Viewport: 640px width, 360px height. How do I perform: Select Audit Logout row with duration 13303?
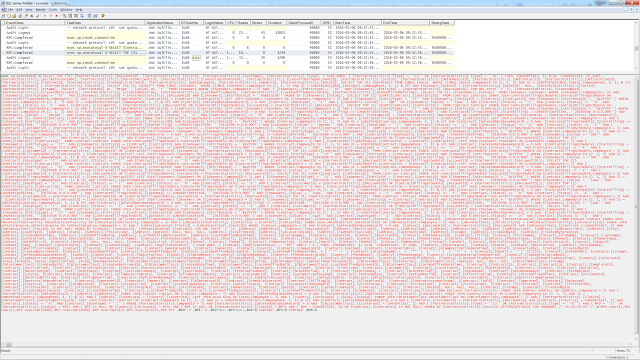click(x=229, y=33)
